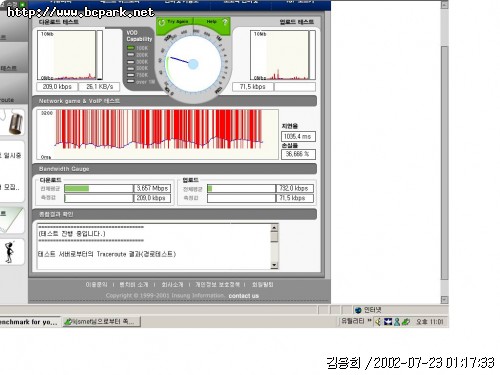Click the 36.666 % loss value
This screenshot has height=375, width=500.
[298, 154]
